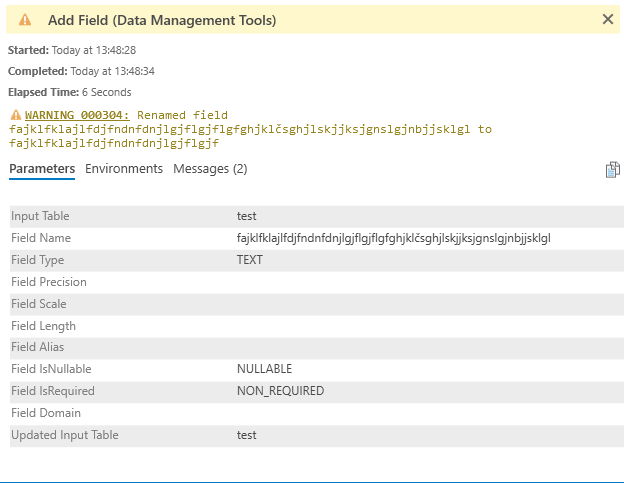624x483 pixels.
Task: Click the Field Type TEXT value
Action: 250,260
